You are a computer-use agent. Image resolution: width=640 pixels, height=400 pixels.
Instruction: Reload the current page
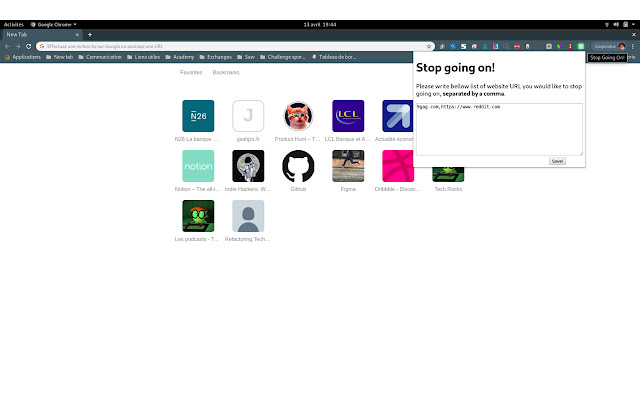click(29, 47)
